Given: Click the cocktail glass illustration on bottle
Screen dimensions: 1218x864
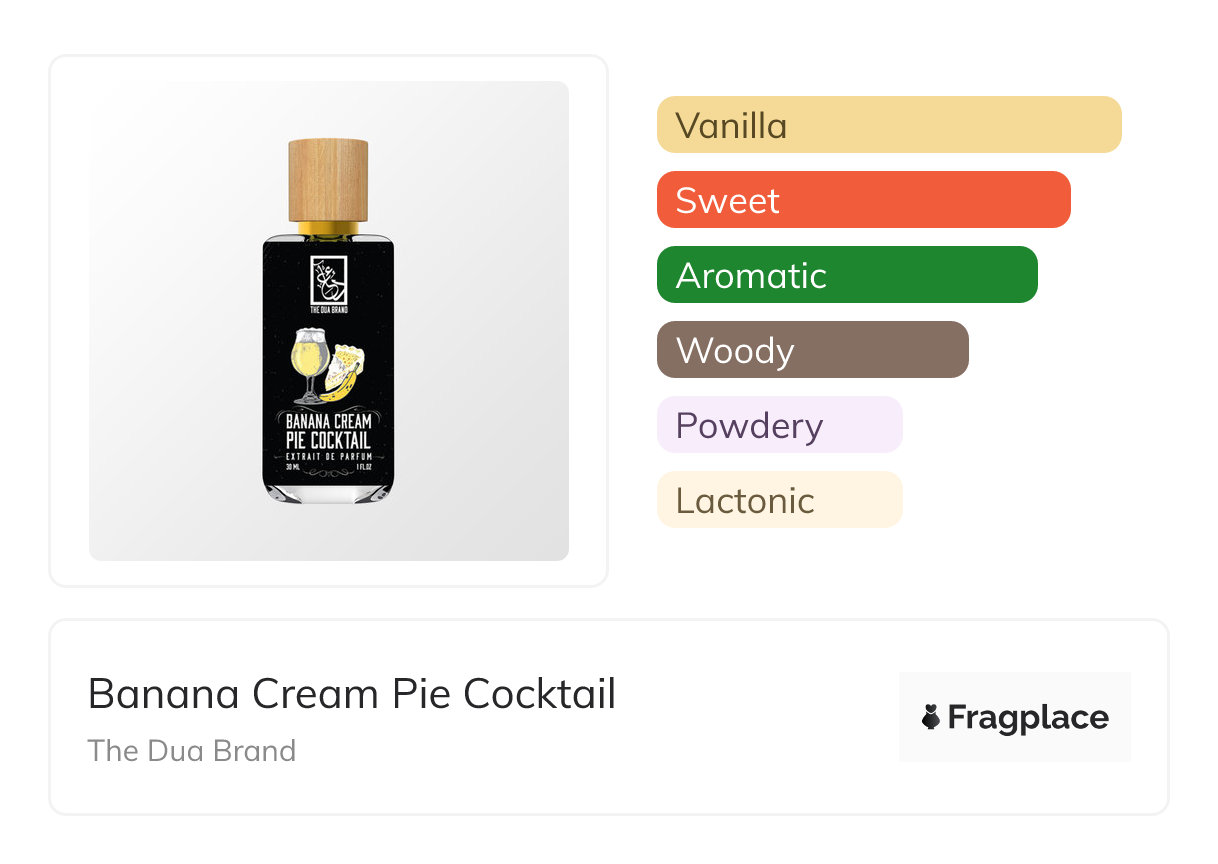Looking at the screenshot, I should click(309, 367).
